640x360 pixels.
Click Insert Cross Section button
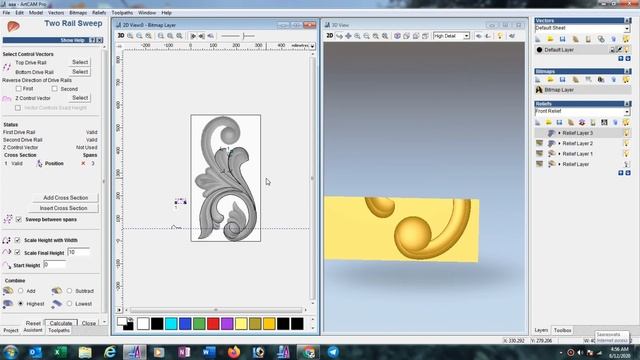click(x=63, y=208)
